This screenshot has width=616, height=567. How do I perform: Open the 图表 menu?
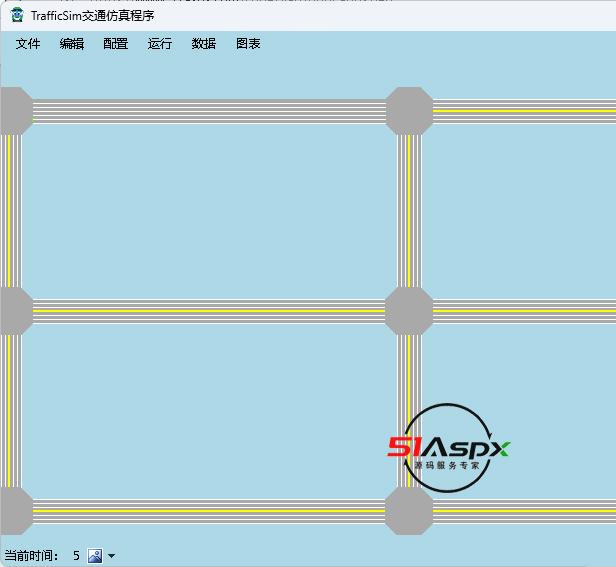click(248, 44)
